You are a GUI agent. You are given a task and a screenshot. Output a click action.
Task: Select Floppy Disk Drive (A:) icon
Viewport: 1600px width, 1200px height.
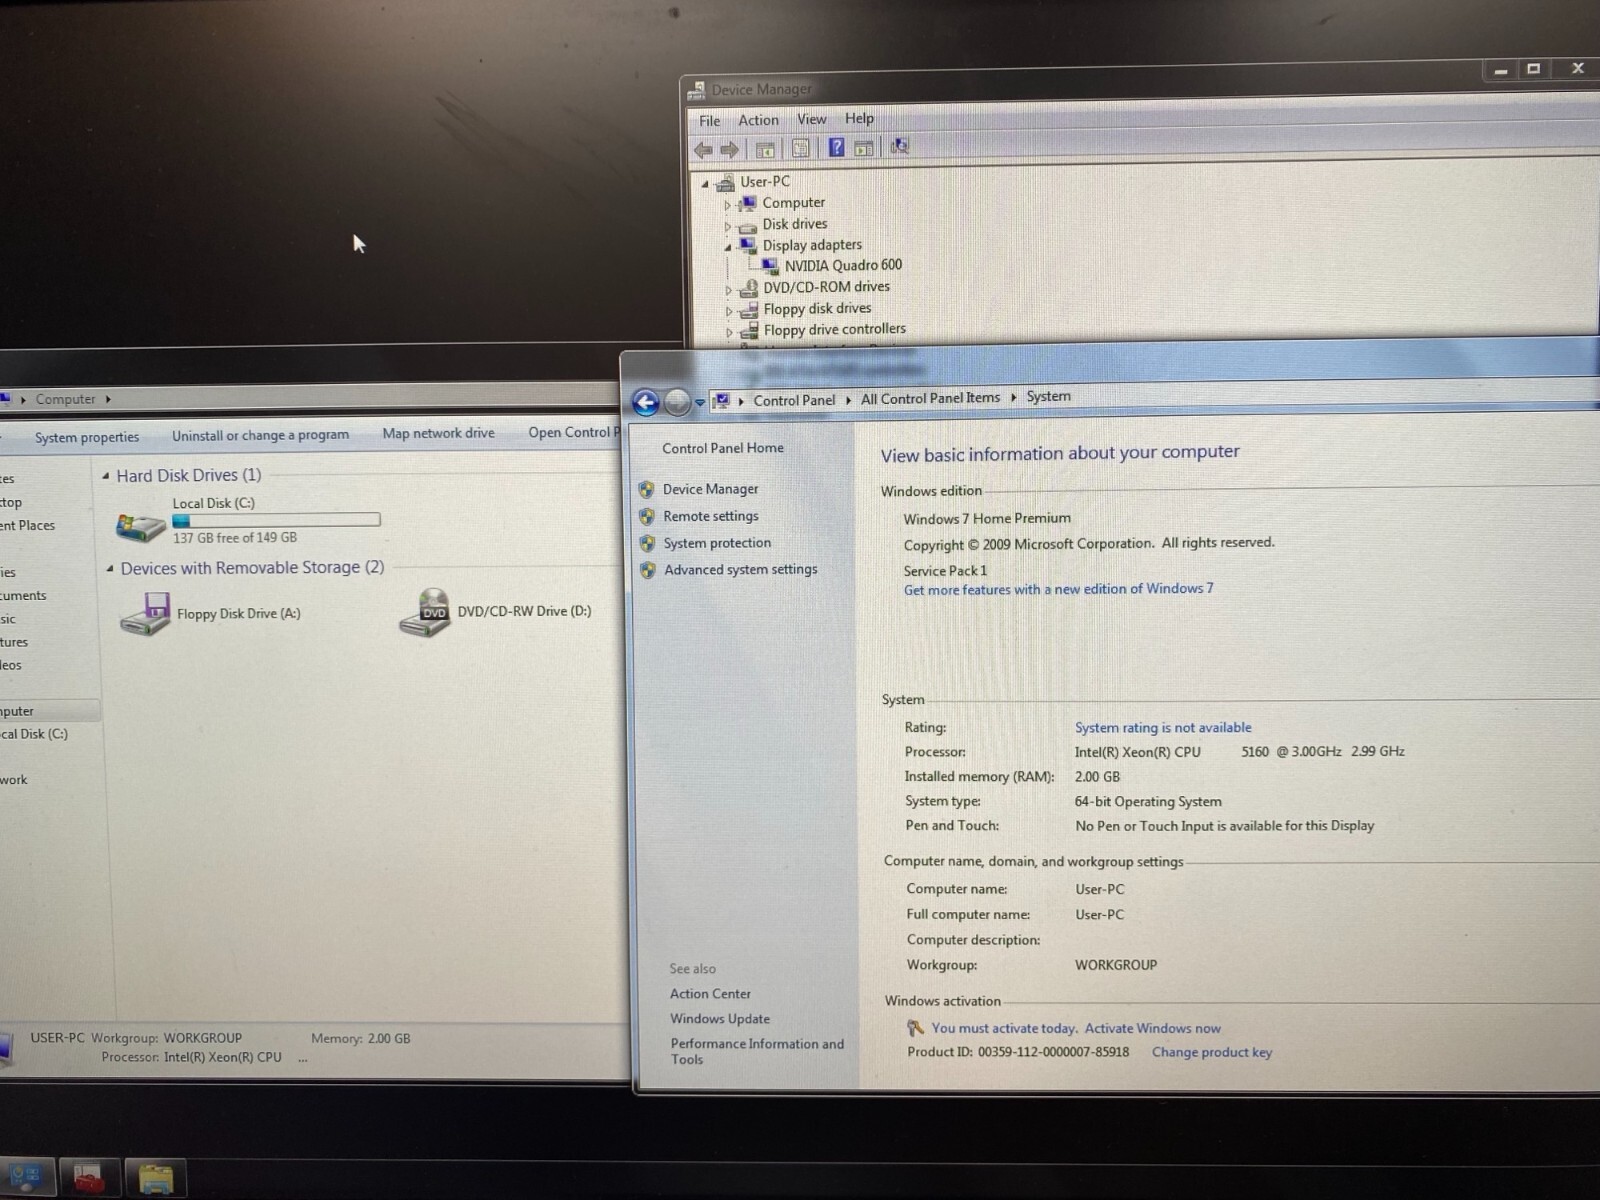(x=145, y=614)
